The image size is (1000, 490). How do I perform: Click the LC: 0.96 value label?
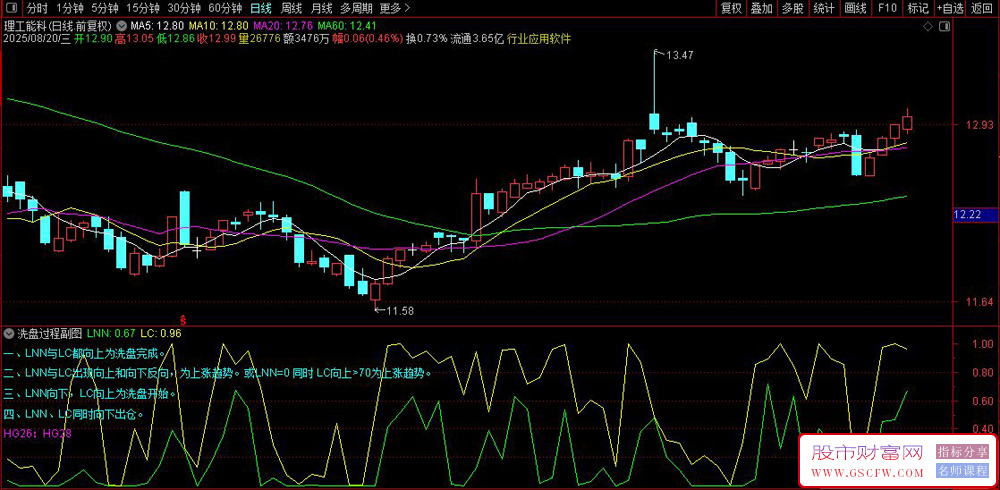(x=161, y=332)
